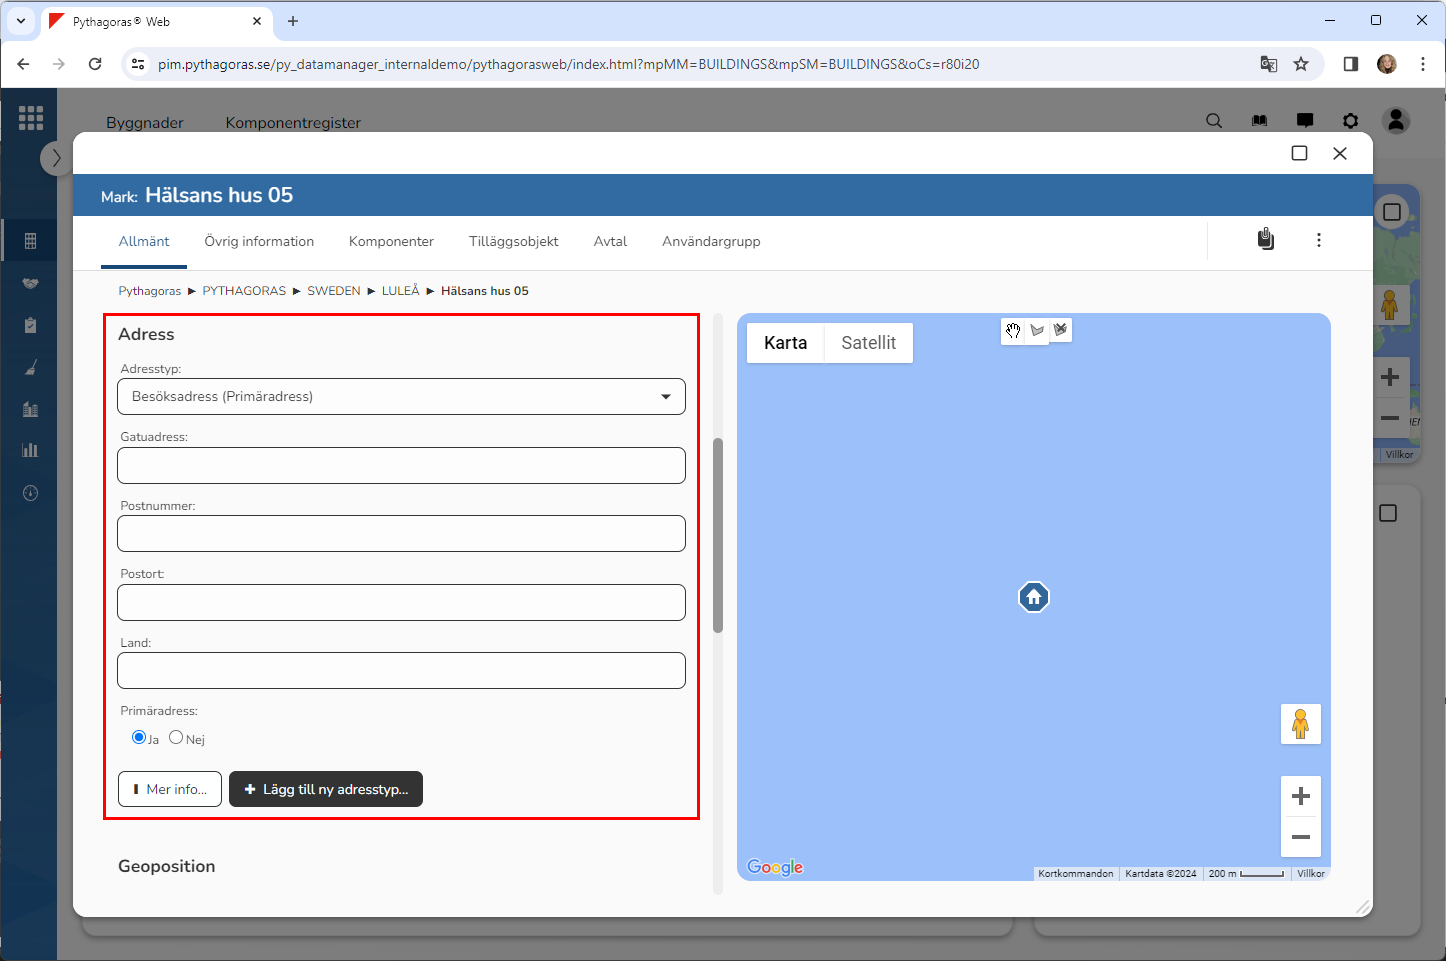Open the apps grid launcher icon
Viewport: 1446px width, 961px height.
(31, 118)
